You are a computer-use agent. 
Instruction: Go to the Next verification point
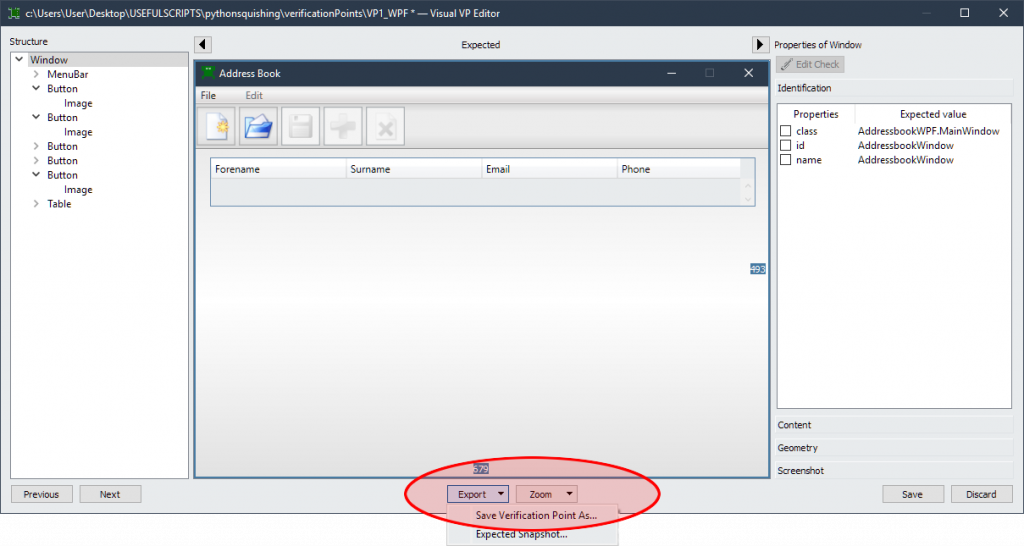110,494
